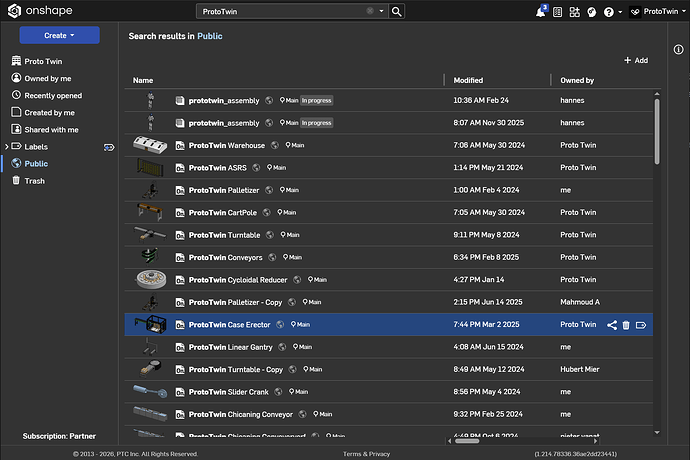Click the vertical scrollbar thumb of results list
This screenshot has height=460, width=690.
(657, 131)
